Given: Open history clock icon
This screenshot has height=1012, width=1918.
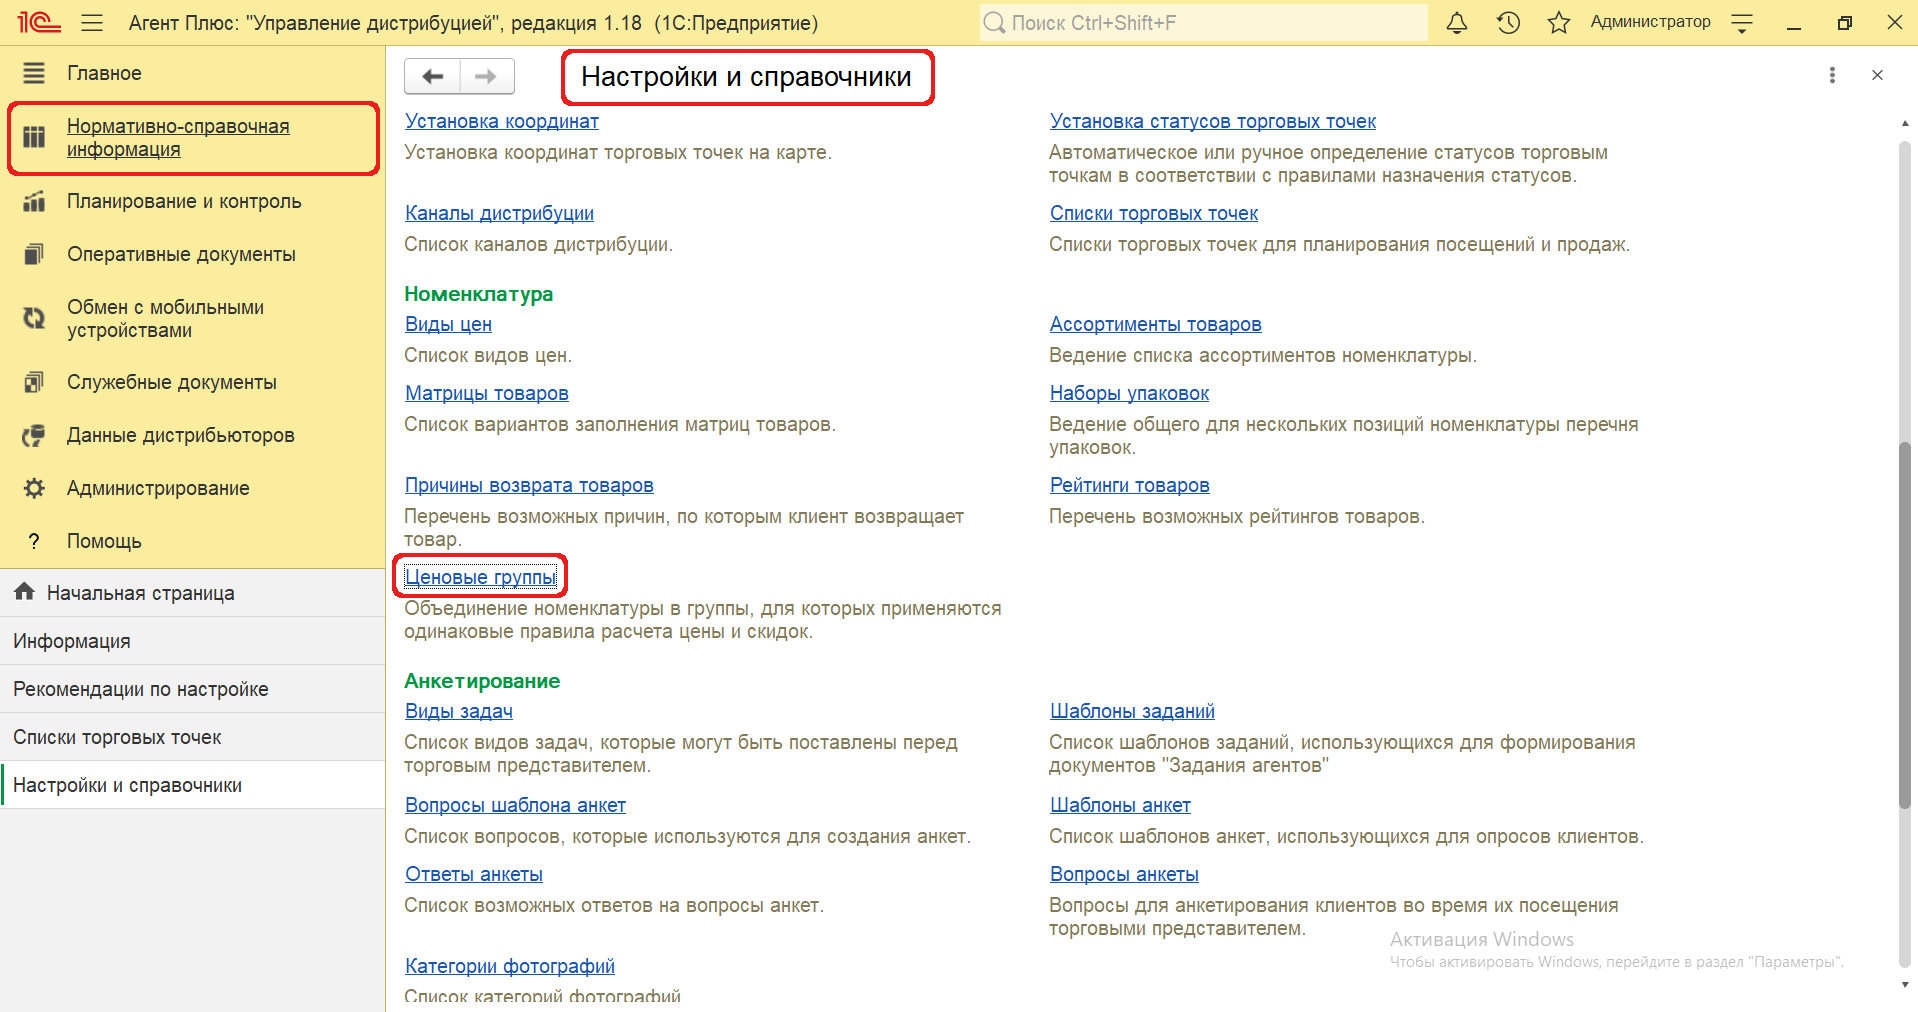Looking at the screenshot, I should [x=1508, y=22].
